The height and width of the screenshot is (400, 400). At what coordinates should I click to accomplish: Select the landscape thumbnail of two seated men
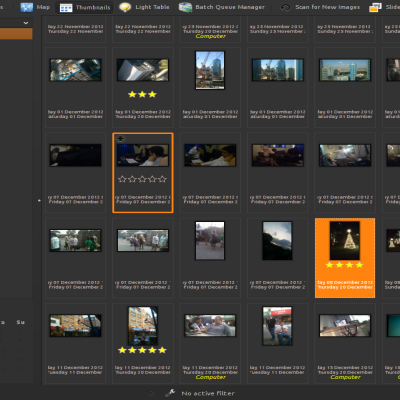(x=210, y=326)
